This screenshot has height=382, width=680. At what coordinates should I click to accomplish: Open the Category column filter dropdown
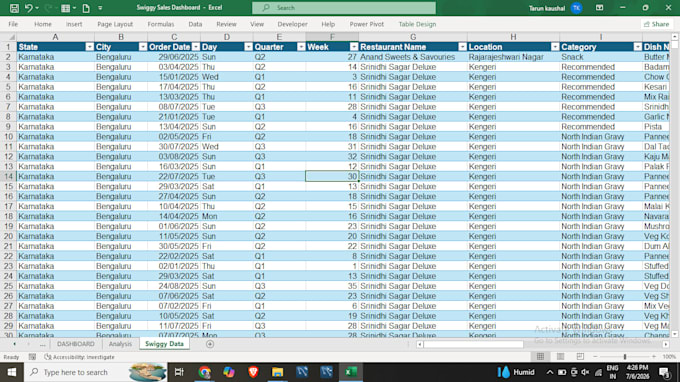pyautogui.click(x=638, y=47)
